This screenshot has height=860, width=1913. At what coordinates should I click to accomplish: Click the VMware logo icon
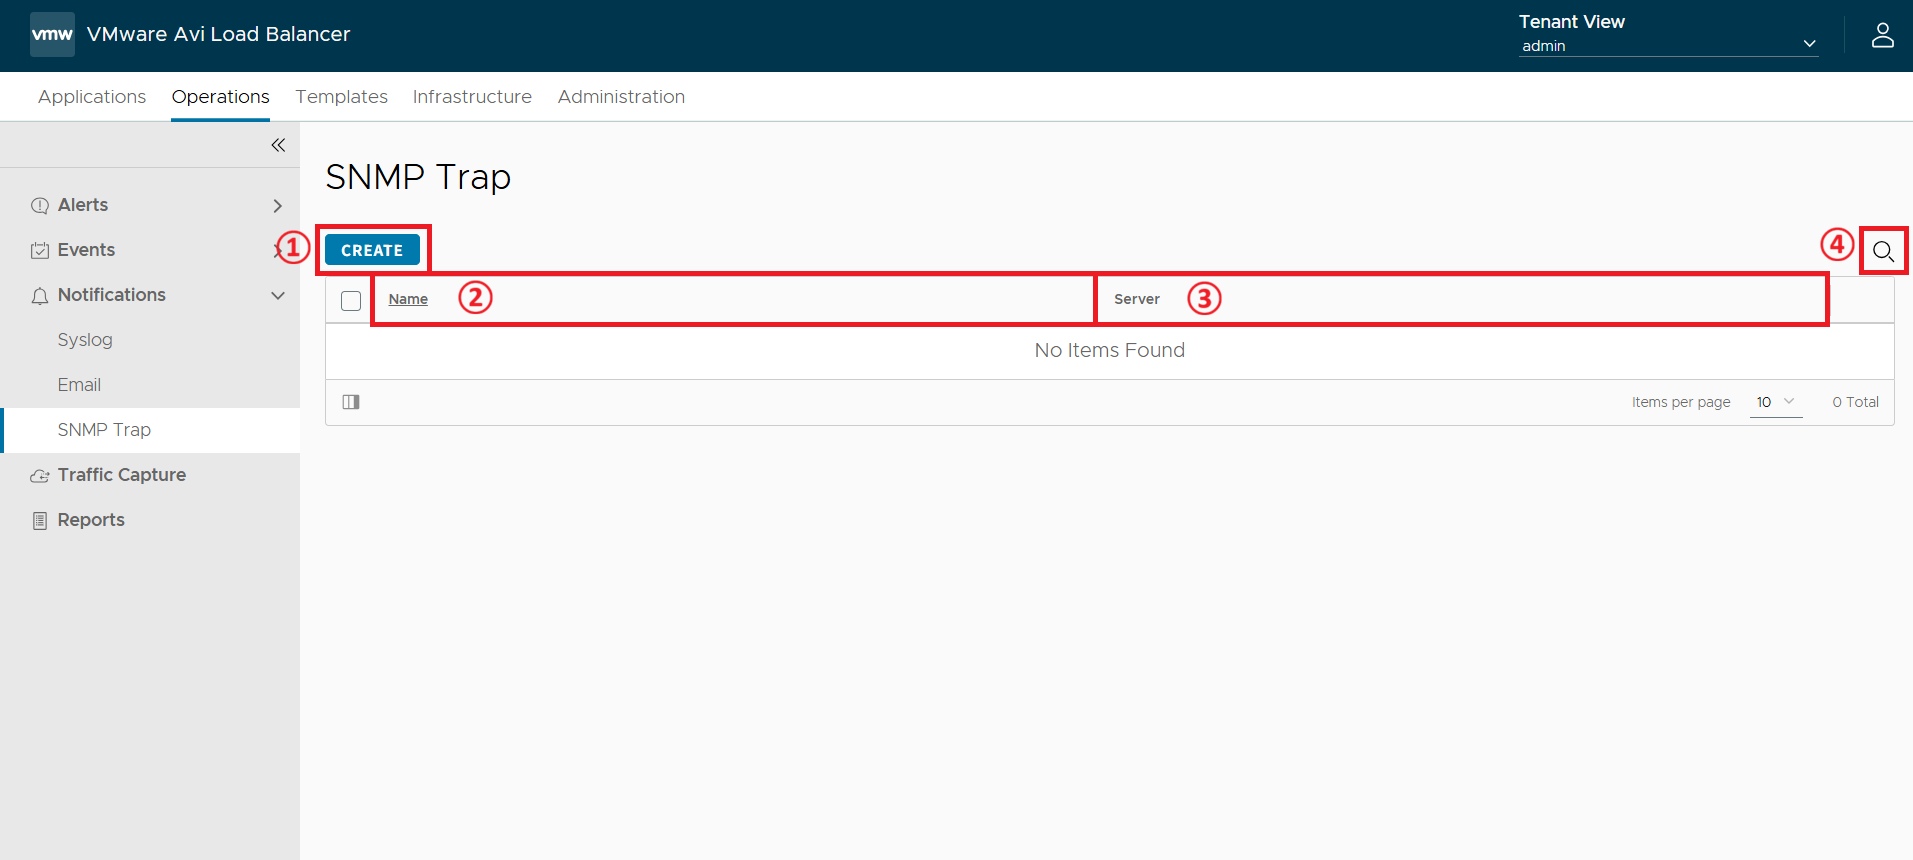click(52, 34)
